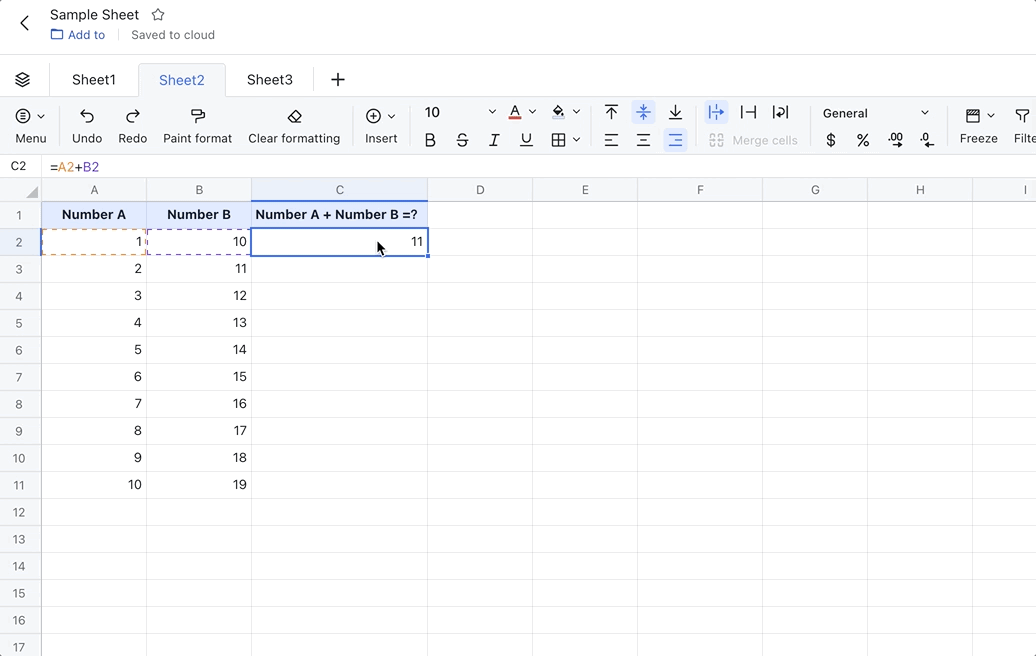Image resolution: width=1036 pixels, height=656 pixels.
Task: Toggle right horizontal alignment
Action: [675, 140]
